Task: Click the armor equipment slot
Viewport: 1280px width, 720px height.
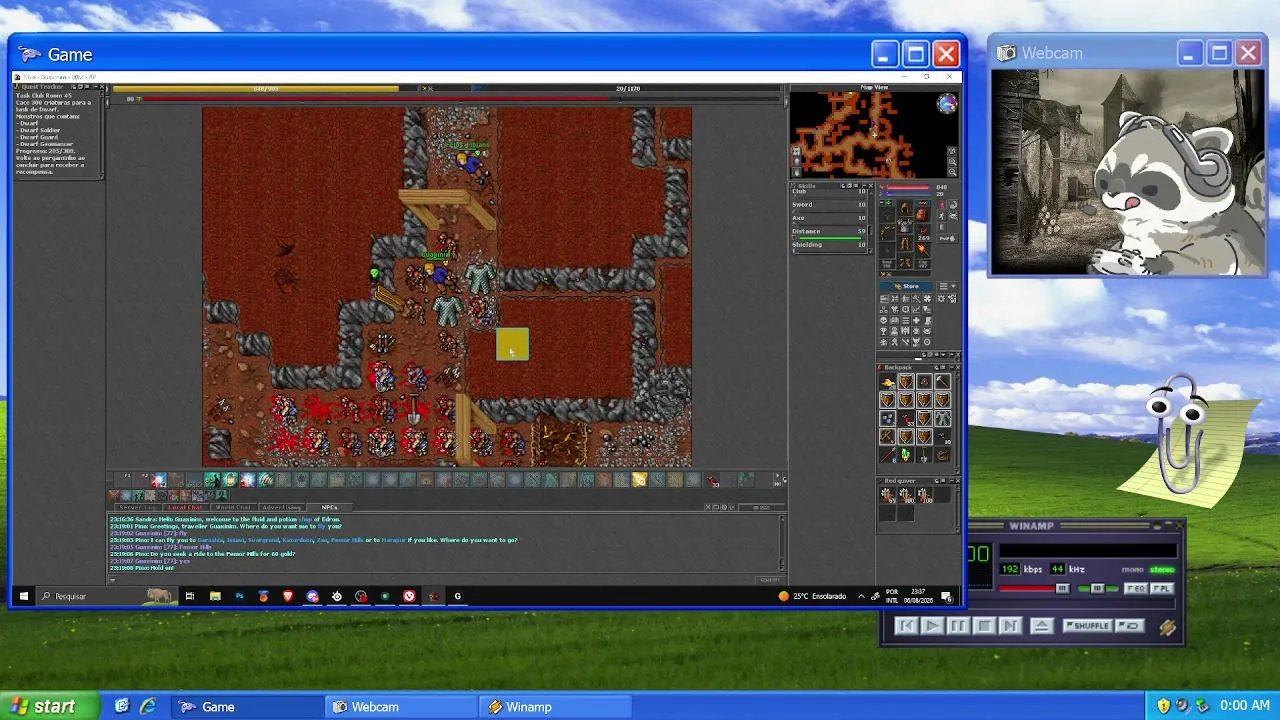Action: 905,226
